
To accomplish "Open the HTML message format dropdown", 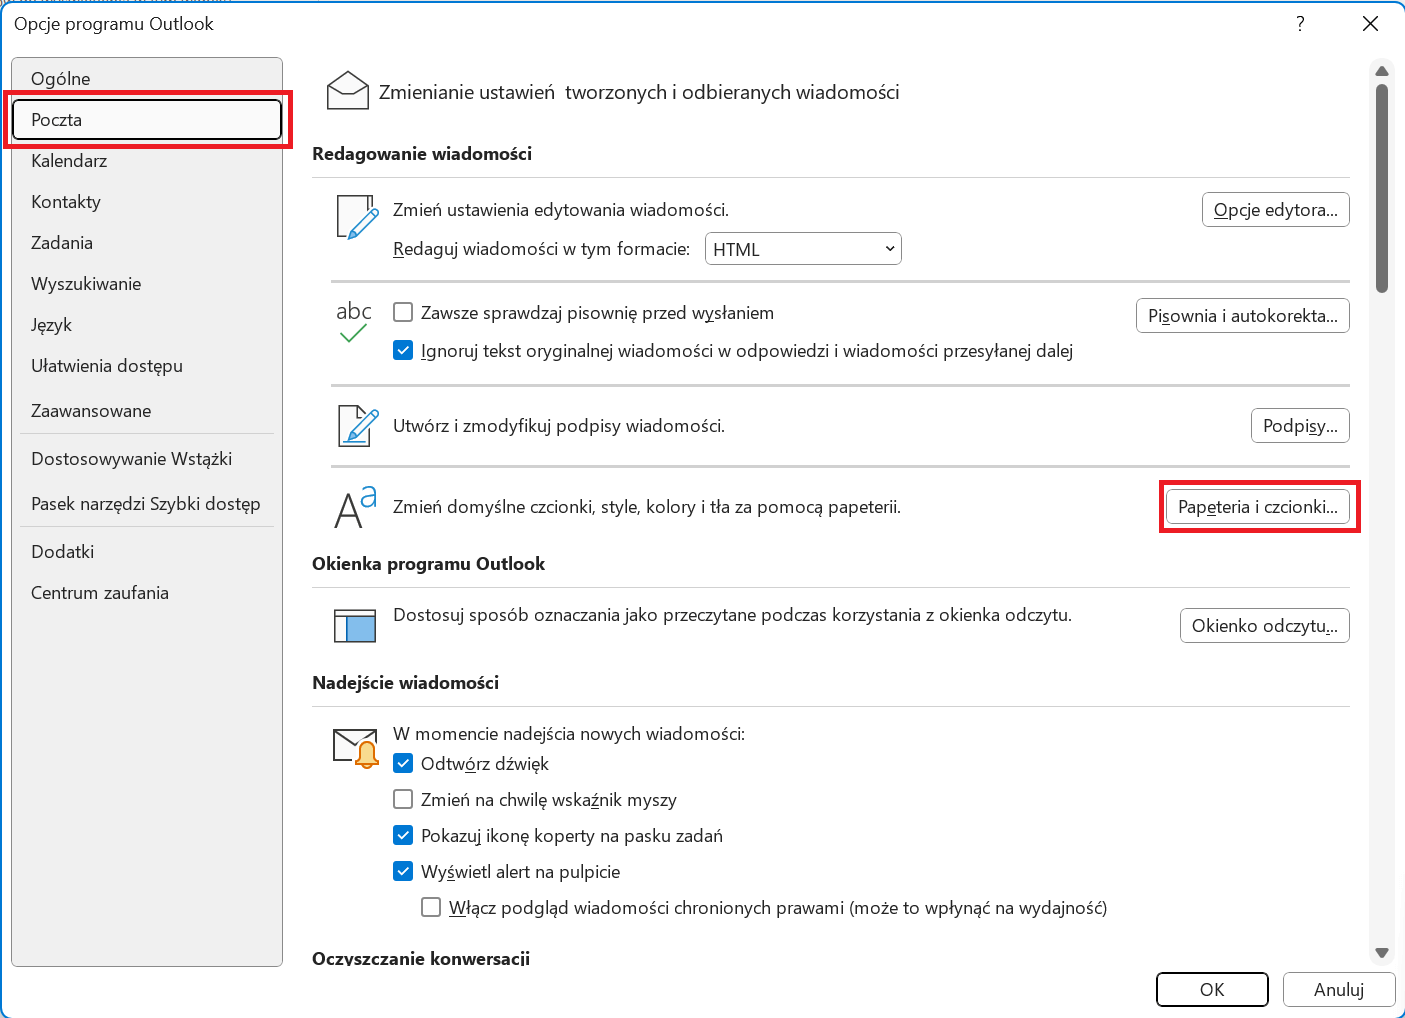I will coord(803,249).
